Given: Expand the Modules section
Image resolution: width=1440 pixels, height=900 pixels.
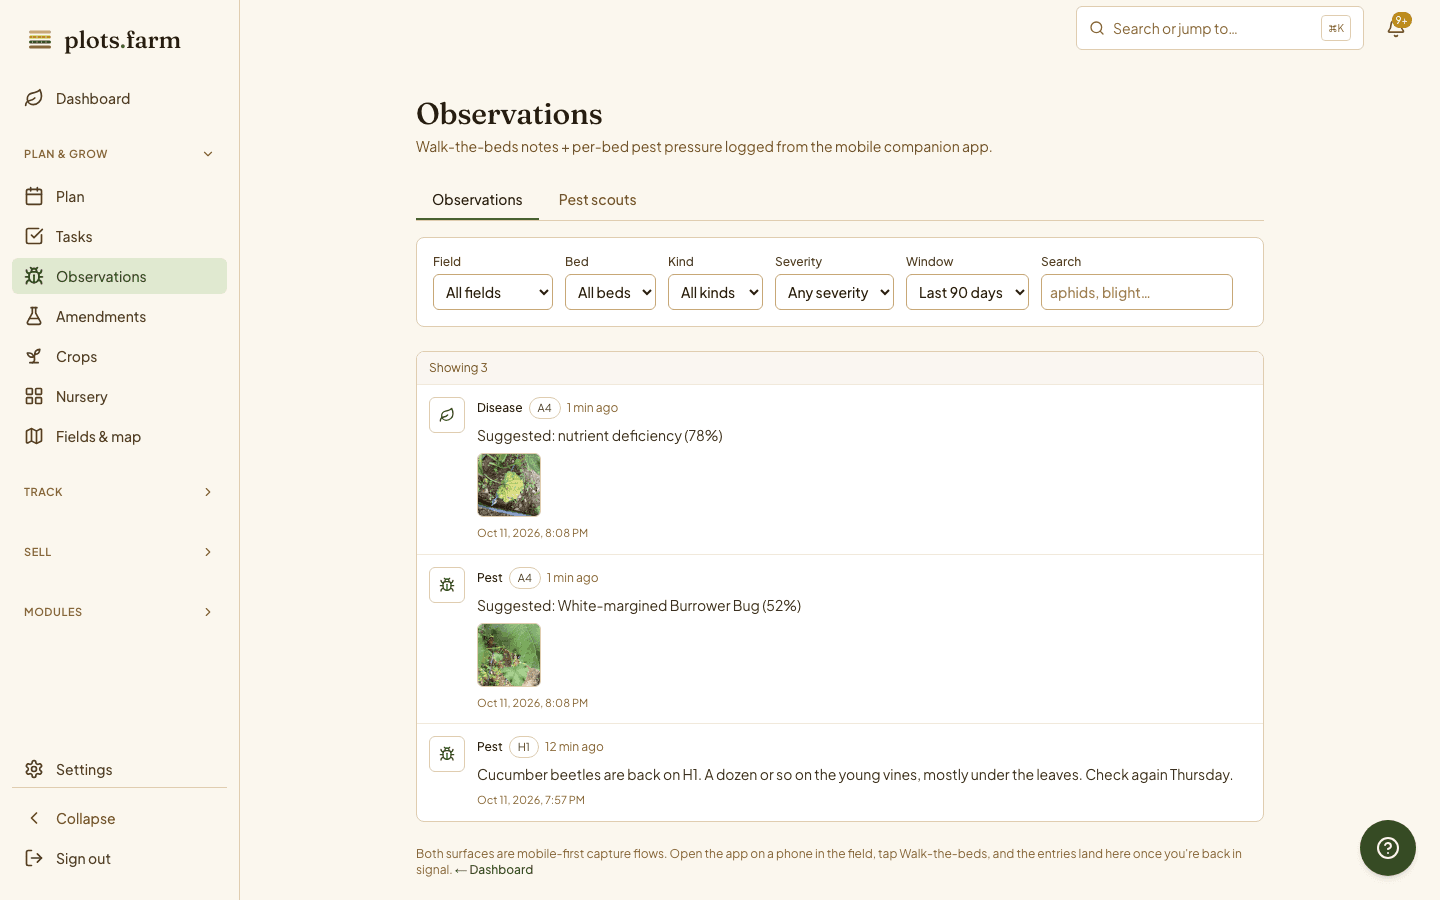Looking at the screenshot, I should tap(119, 612).
